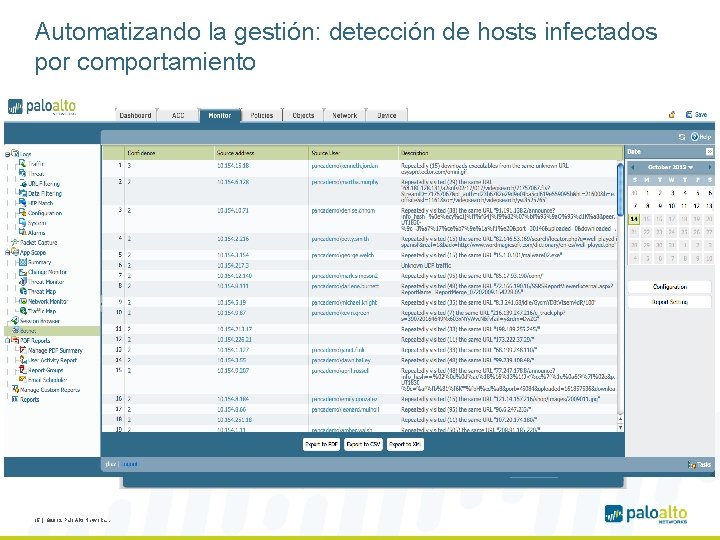This screenshot has width=720, height=540.
Task: Click the Alarms log icon
Action: tap(22, 232)
